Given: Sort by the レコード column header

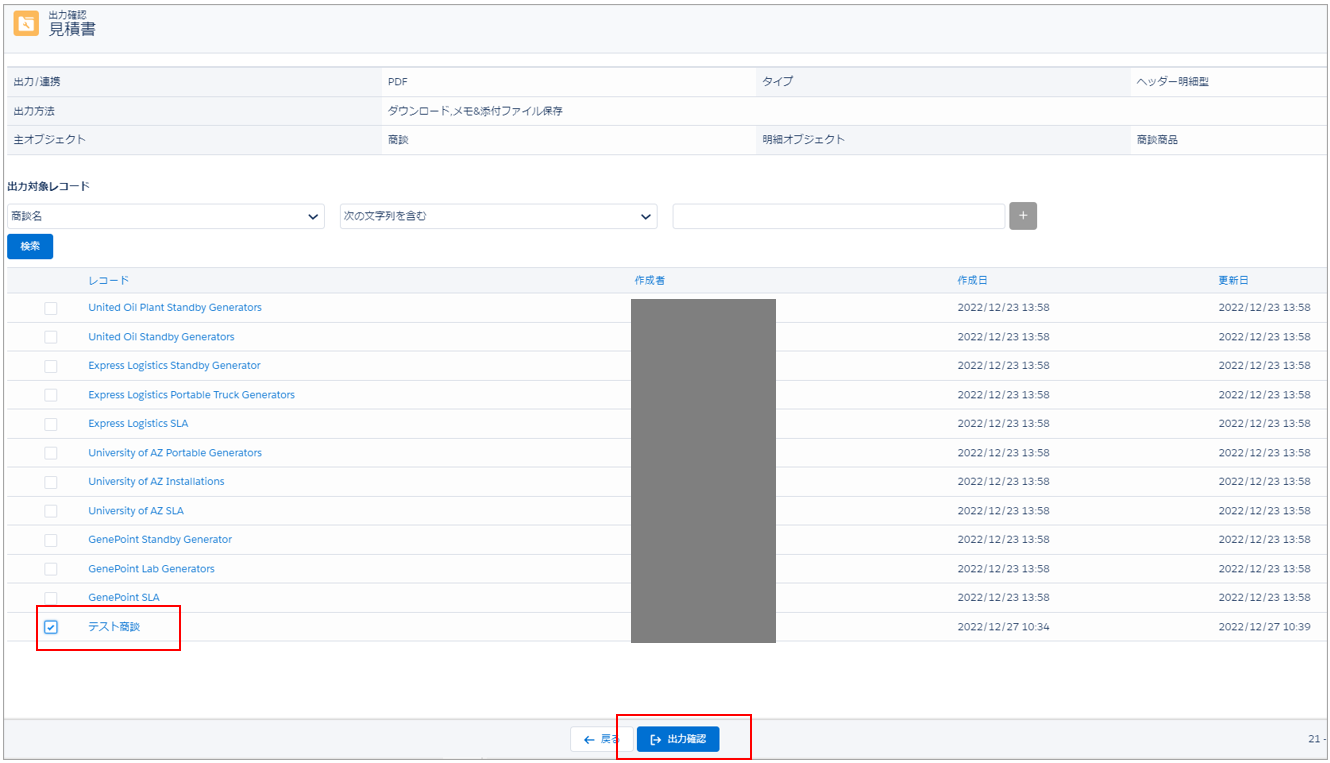Looking at the screenshot, I should click(x=108, y=280).
